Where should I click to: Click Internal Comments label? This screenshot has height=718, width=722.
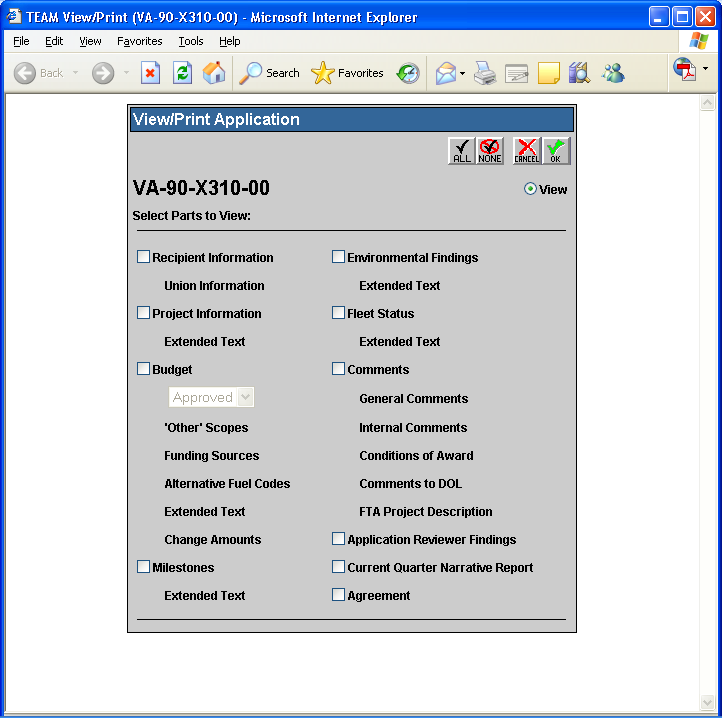pyautogui.click(x=413, y=427)
